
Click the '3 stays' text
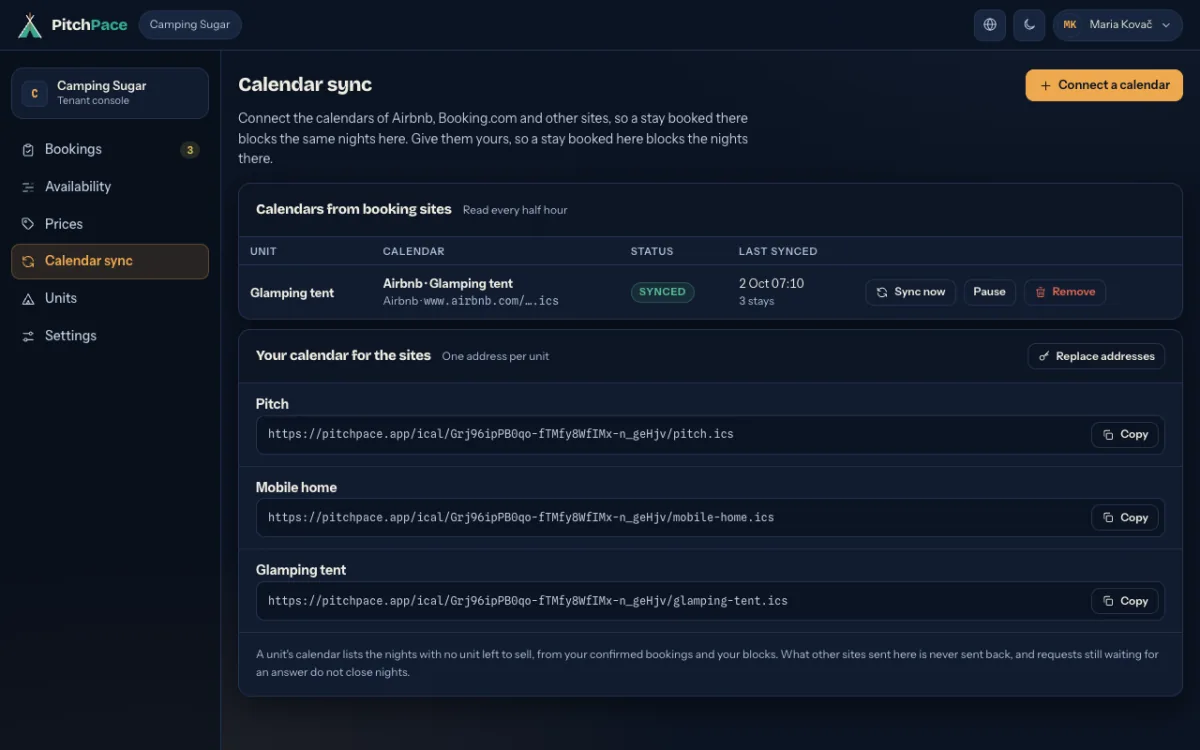[756, 301]
